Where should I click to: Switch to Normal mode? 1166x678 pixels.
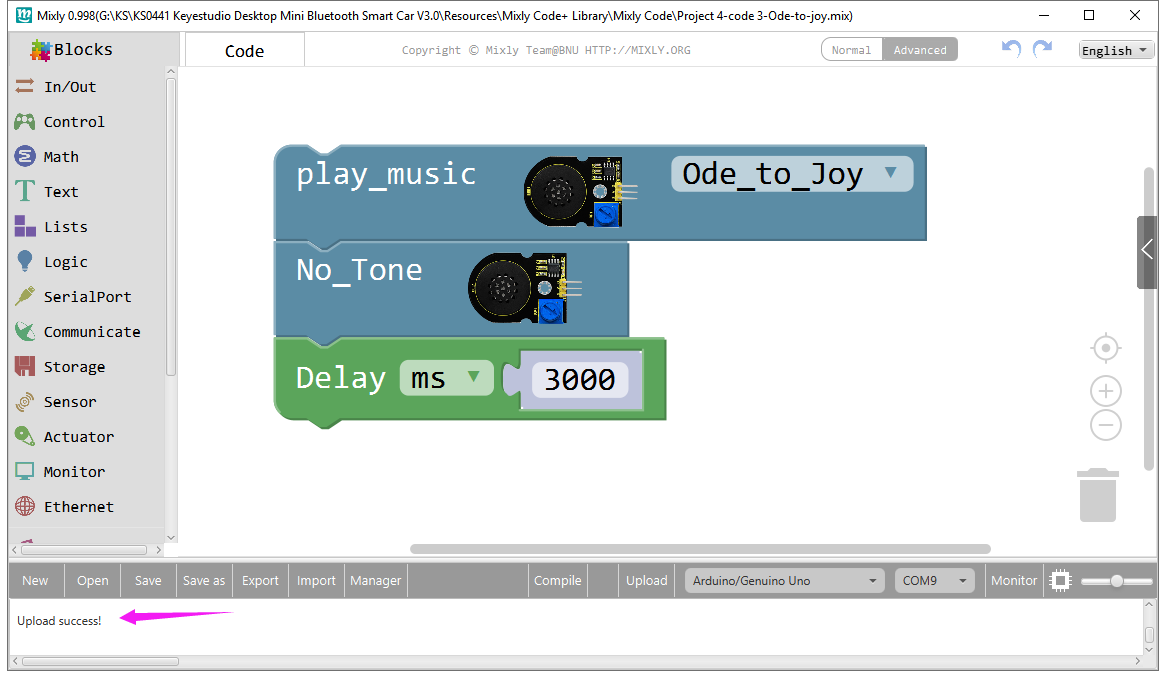click(x=851, y=50)
